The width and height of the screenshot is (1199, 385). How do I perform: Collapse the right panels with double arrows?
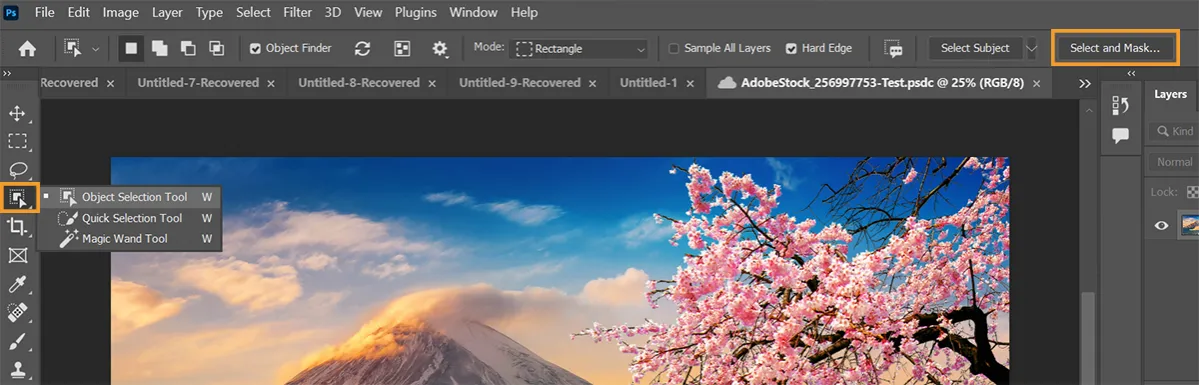pyautogui.click(x=1132, y=73)
